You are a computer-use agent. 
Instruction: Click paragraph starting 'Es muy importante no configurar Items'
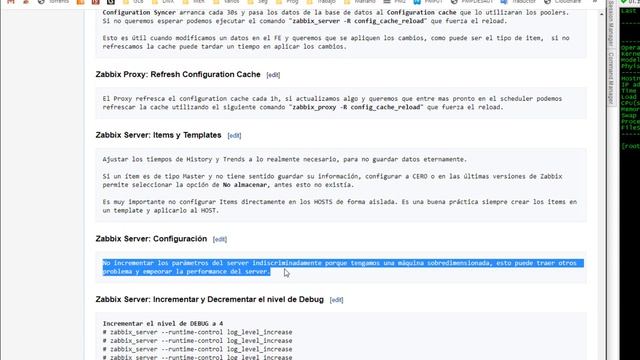pos(340,206)
